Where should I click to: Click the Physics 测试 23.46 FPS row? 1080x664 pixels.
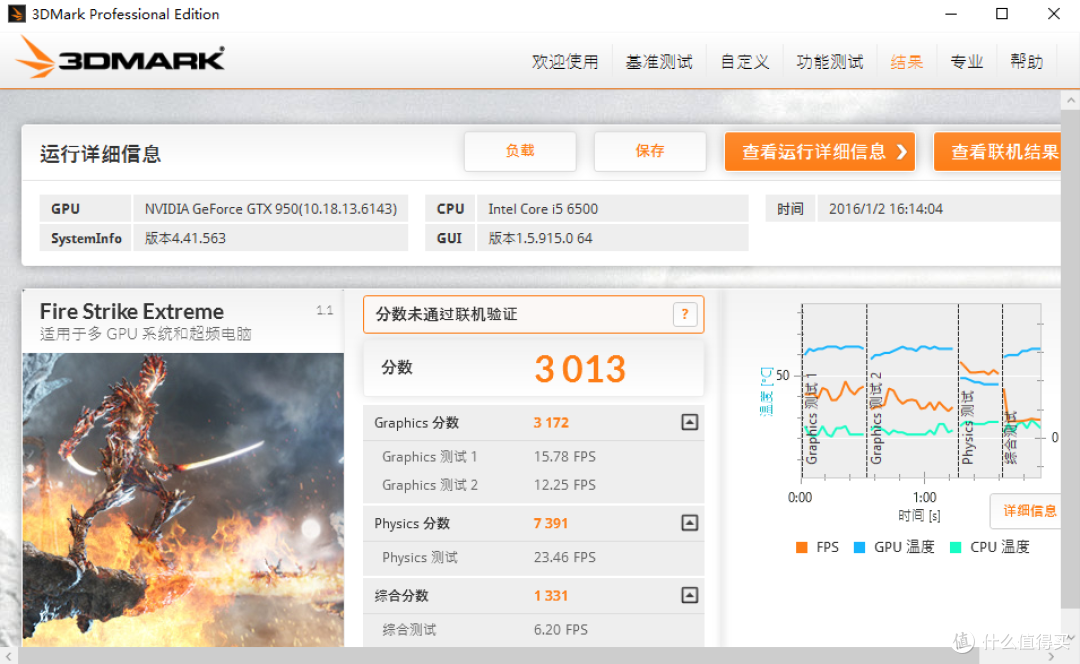pyautogui.click(x=533, y=557)
